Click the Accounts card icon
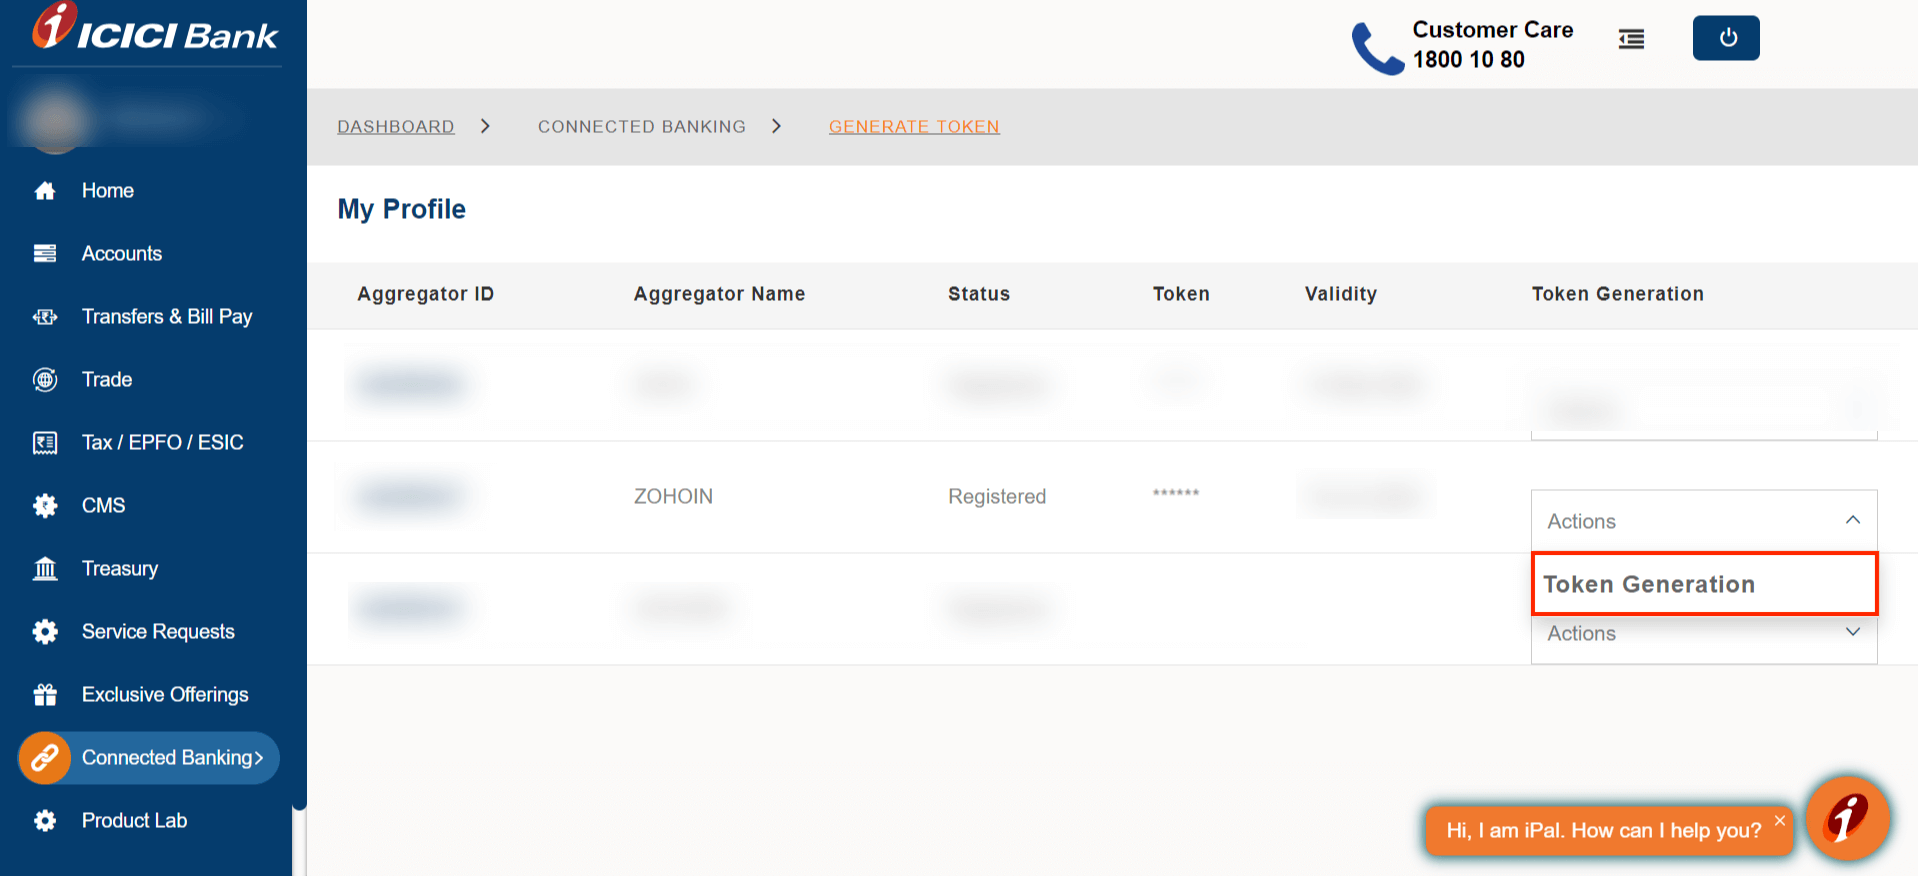This screenshot has height=876, width=1918. (45, 254)
